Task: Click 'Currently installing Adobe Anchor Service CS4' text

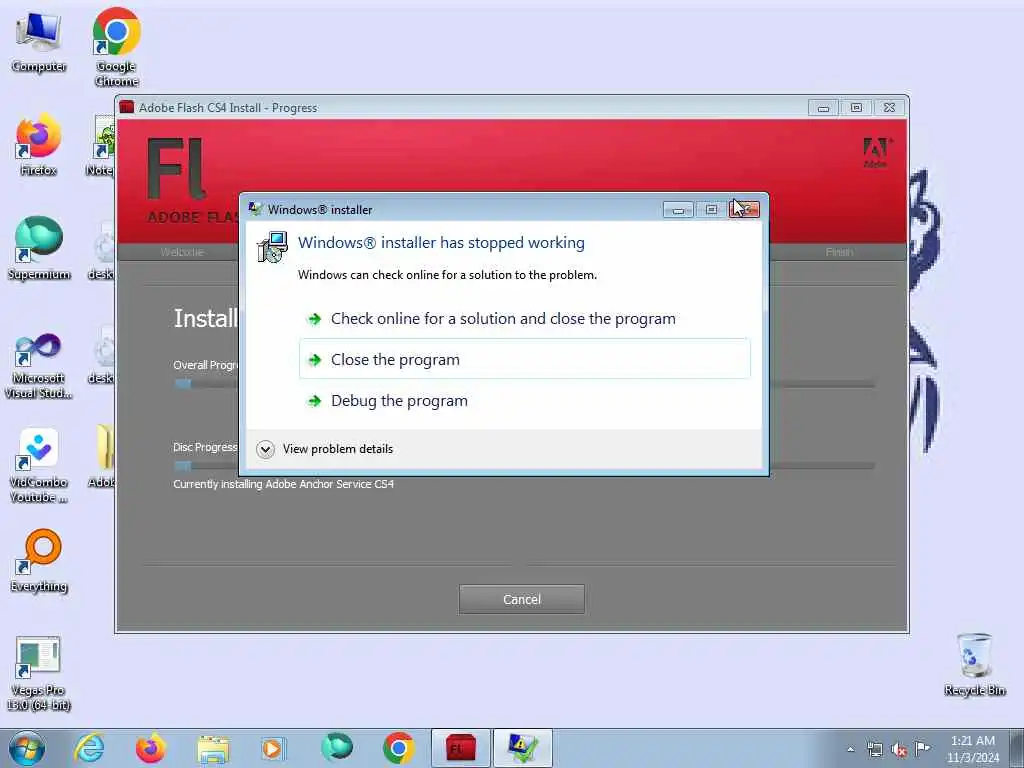Action: click(x=283, y=484)
